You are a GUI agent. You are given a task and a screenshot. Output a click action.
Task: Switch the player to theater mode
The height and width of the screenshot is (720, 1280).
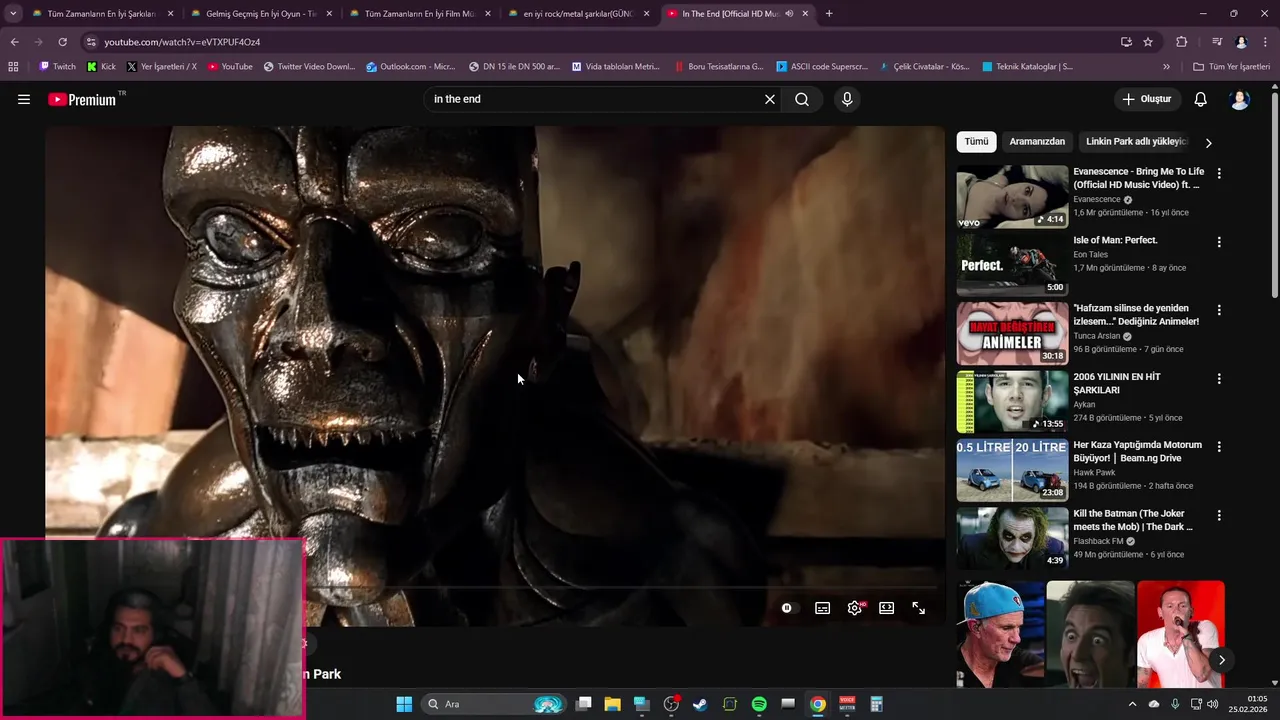[887, 608]
